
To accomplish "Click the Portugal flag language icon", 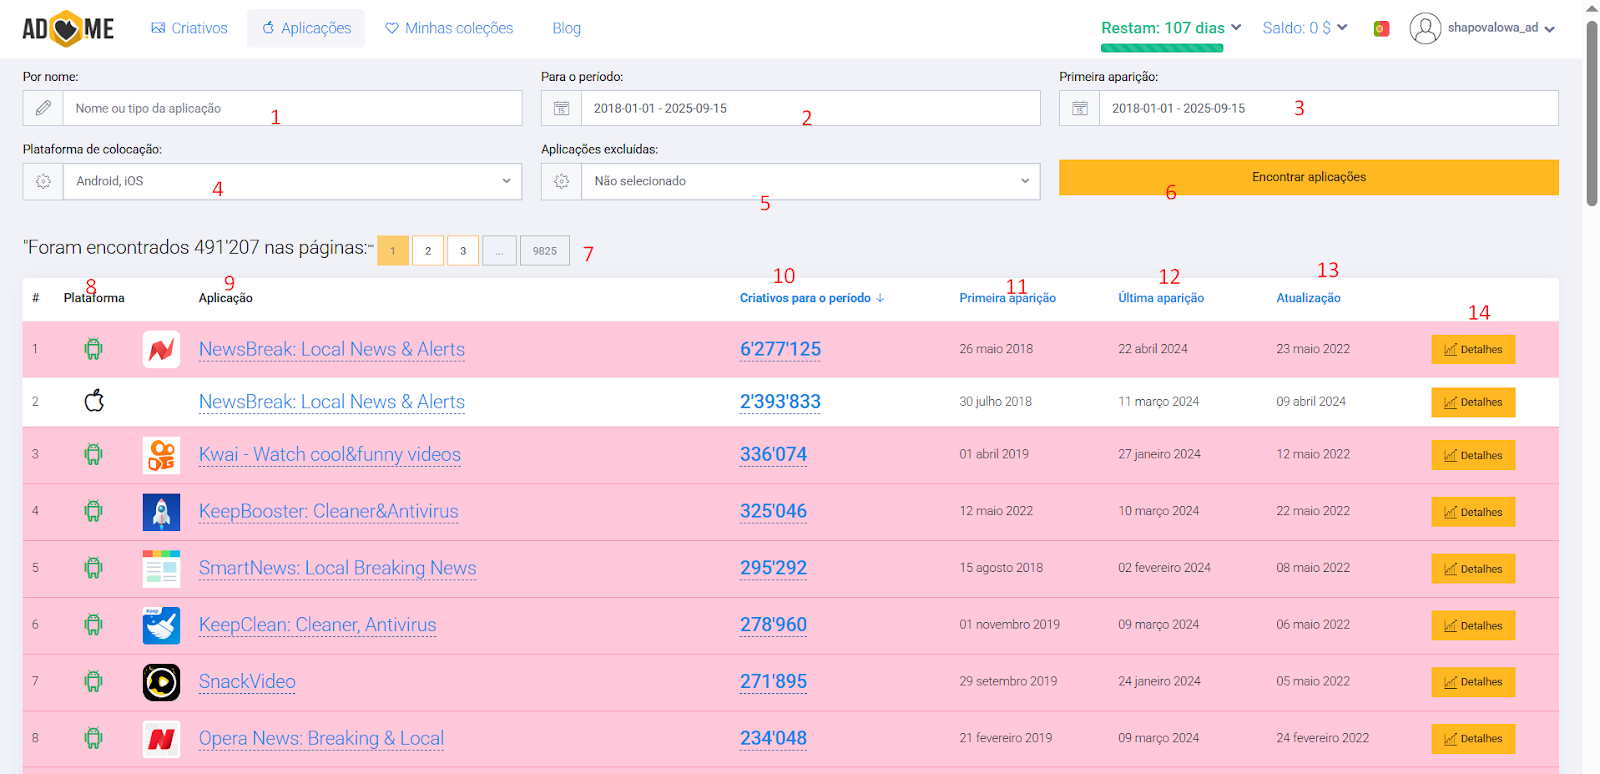I will pyautogui.click(x=1381, y=29).
